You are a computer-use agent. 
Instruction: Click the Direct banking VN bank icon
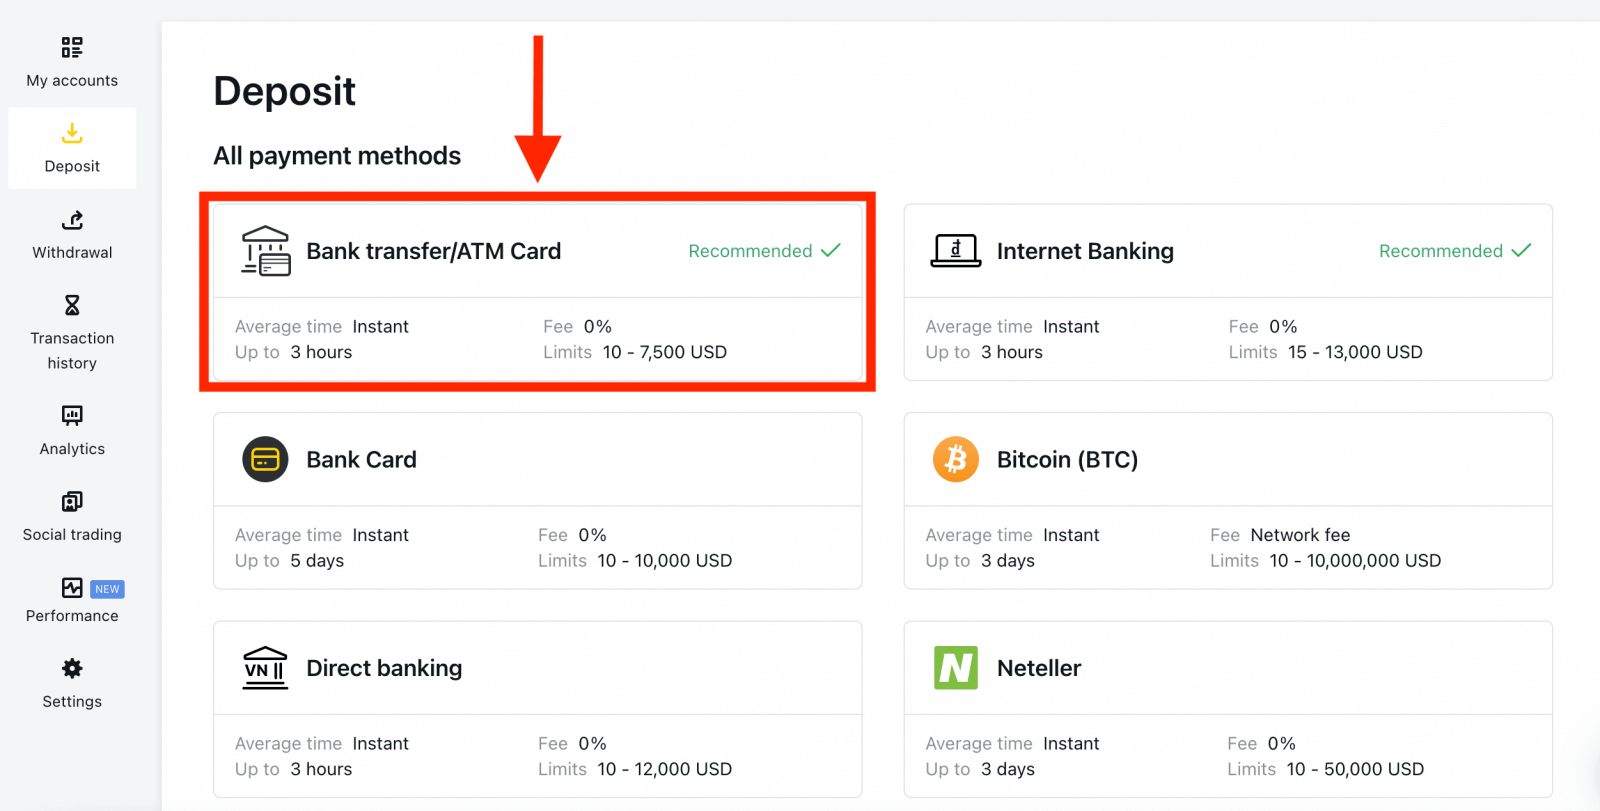click(x=265, y=668)
